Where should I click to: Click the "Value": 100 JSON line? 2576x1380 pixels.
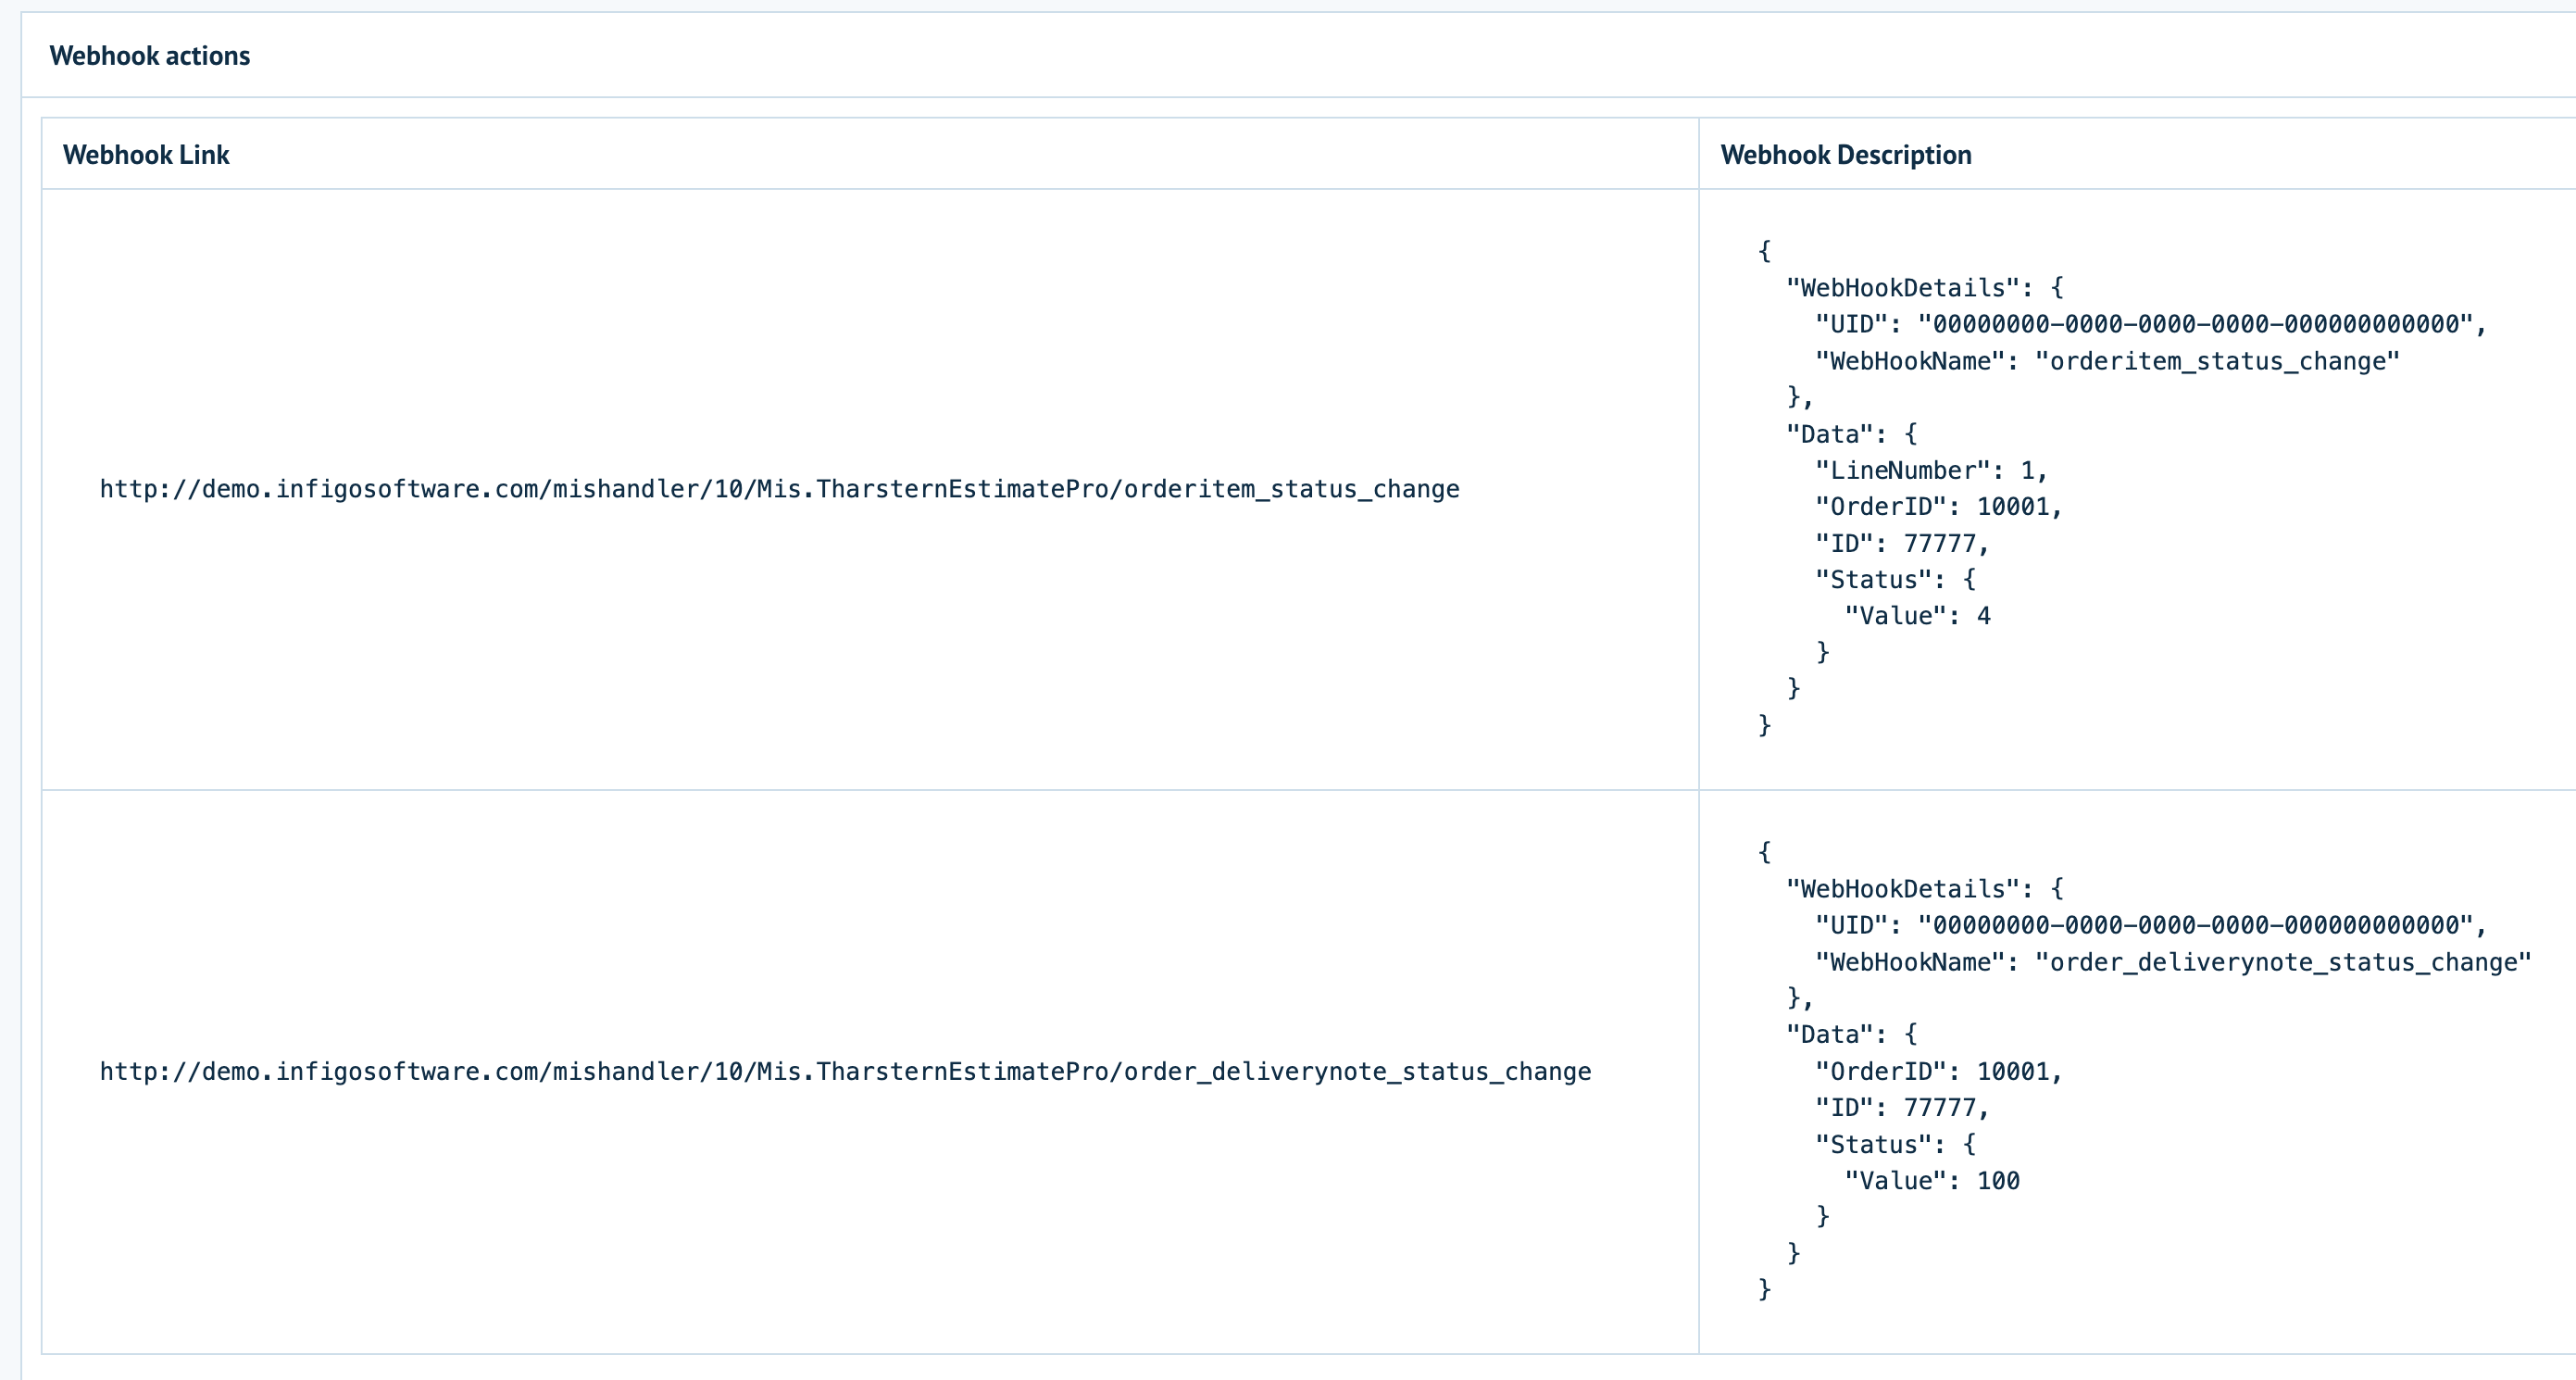click(1932, 1181)
